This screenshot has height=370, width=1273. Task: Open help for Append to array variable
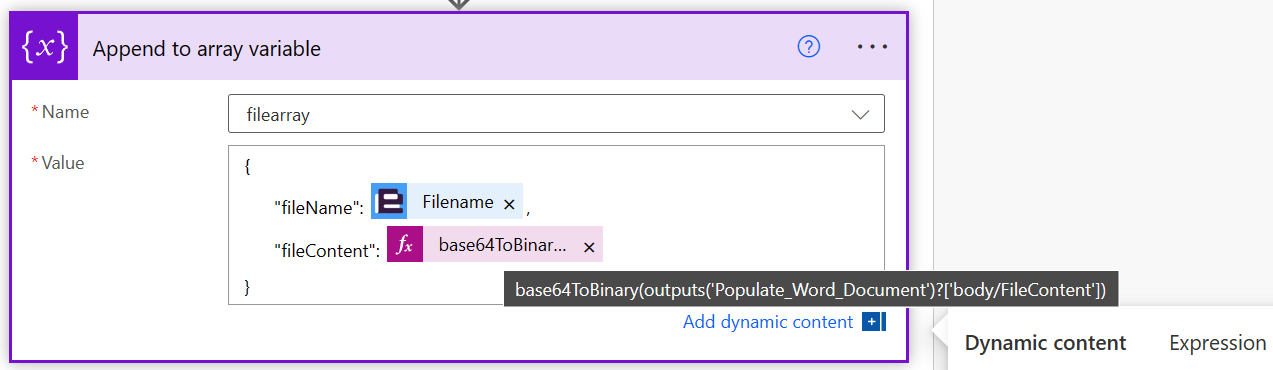808,47
